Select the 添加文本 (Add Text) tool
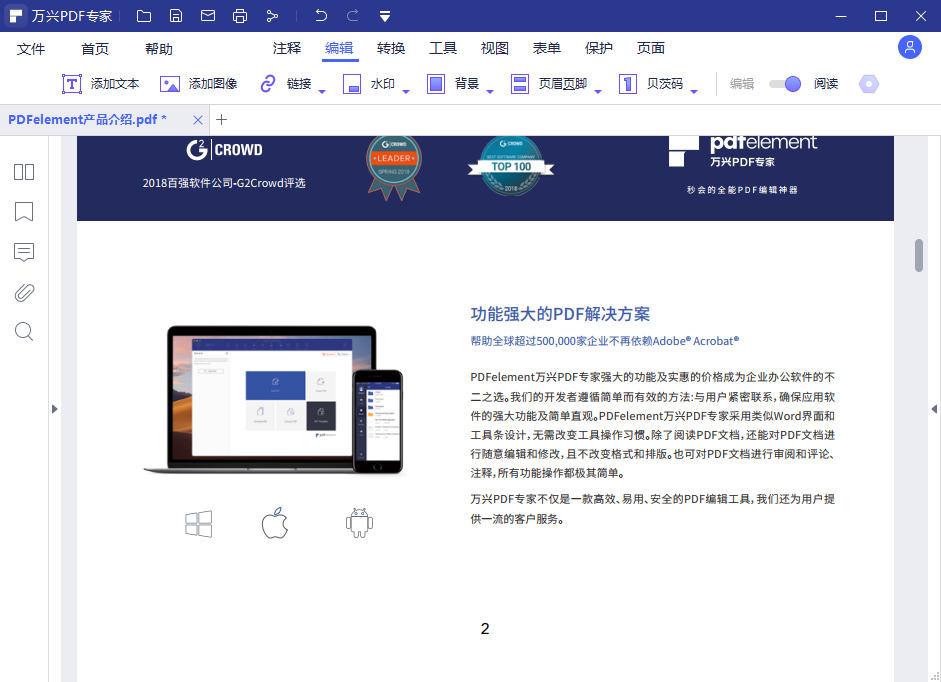Viewport: 941px width, 682px height. click(x=100, y=84)
